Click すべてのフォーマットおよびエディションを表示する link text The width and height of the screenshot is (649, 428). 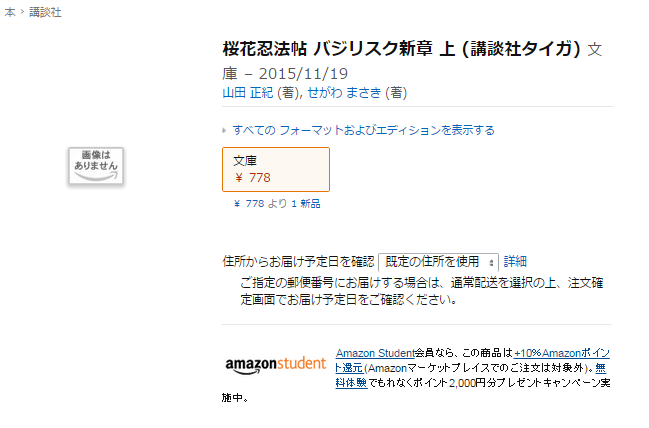[363, 130]
